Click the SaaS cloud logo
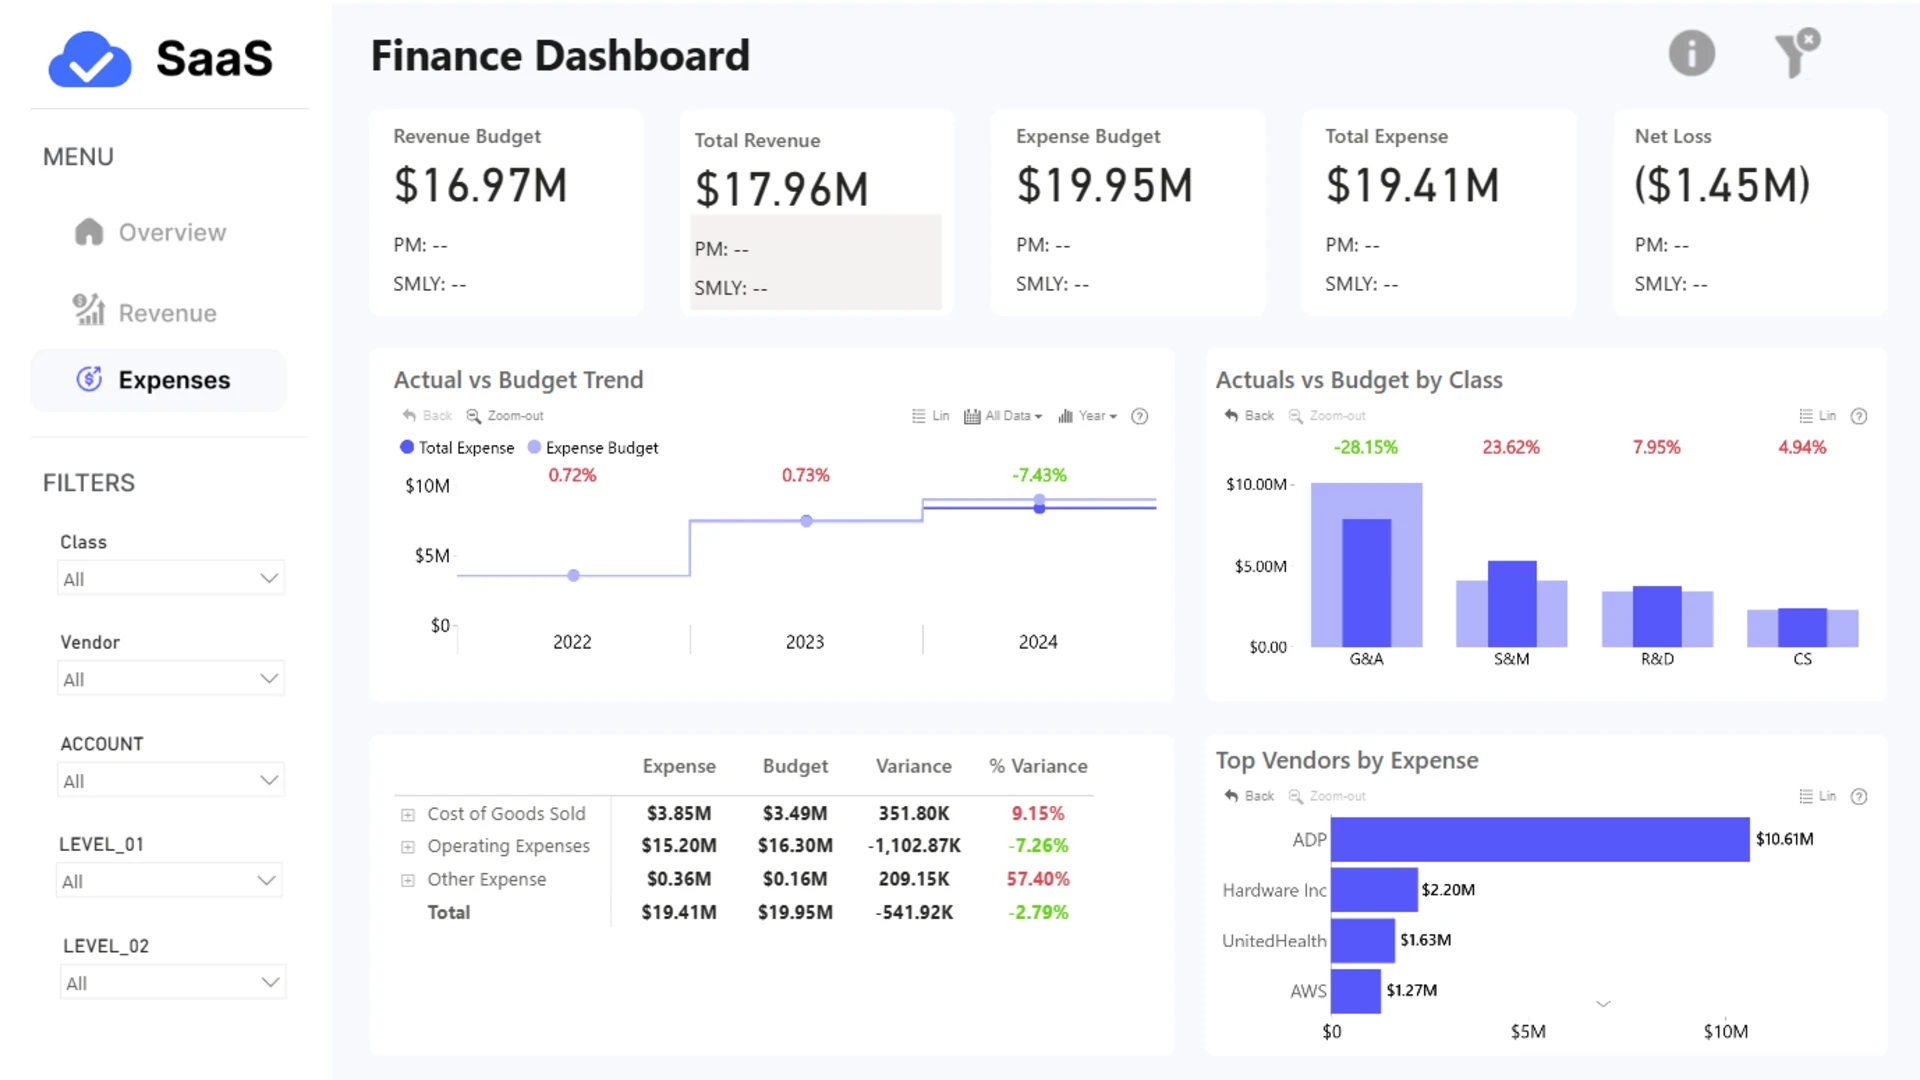This screenshot has width=1920, height=1080. point(90,59)
